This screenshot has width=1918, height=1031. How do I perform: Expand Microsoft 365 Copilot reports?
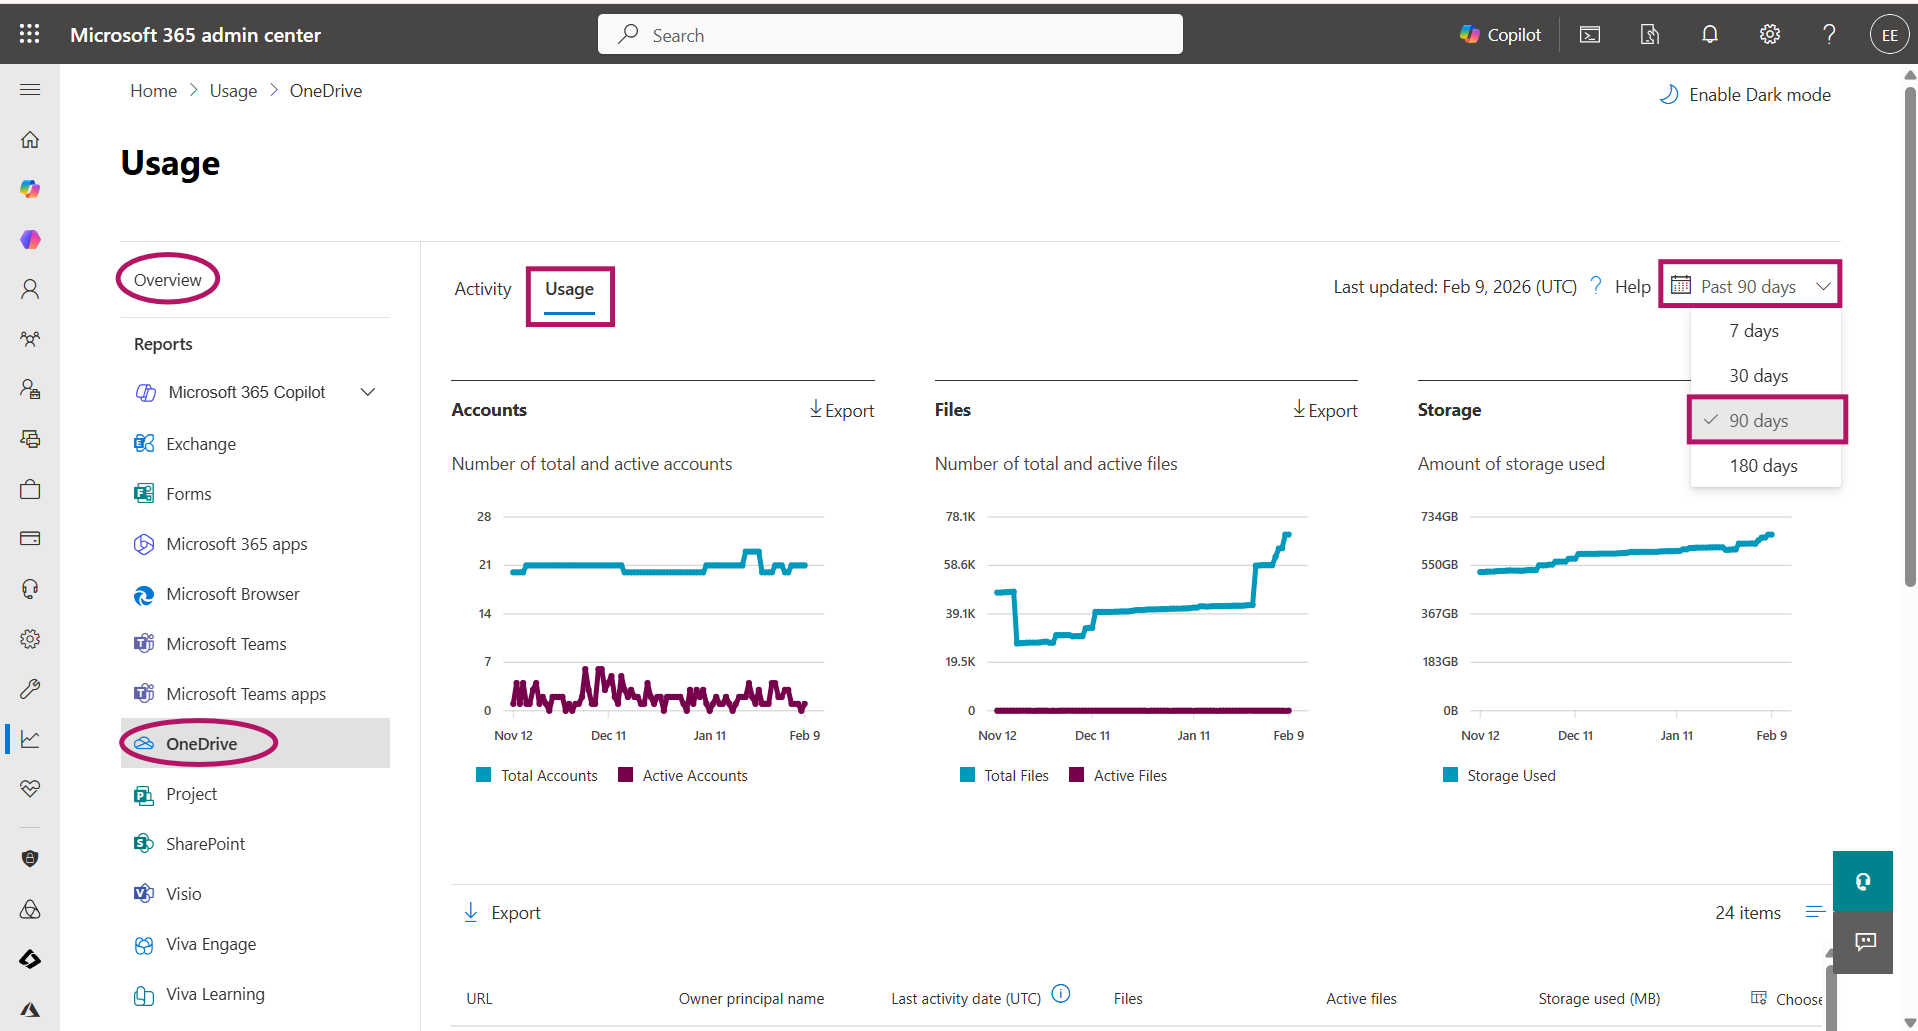(367, 392)
